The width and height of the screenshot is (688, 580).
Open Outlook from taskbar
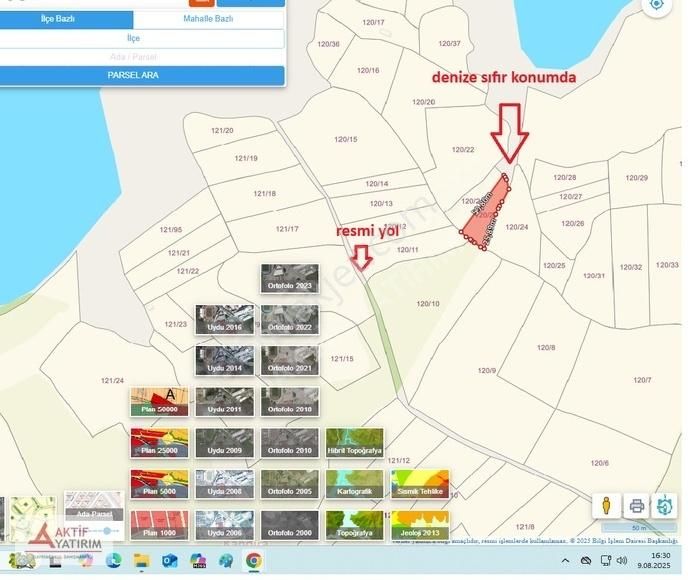point(169,560)
